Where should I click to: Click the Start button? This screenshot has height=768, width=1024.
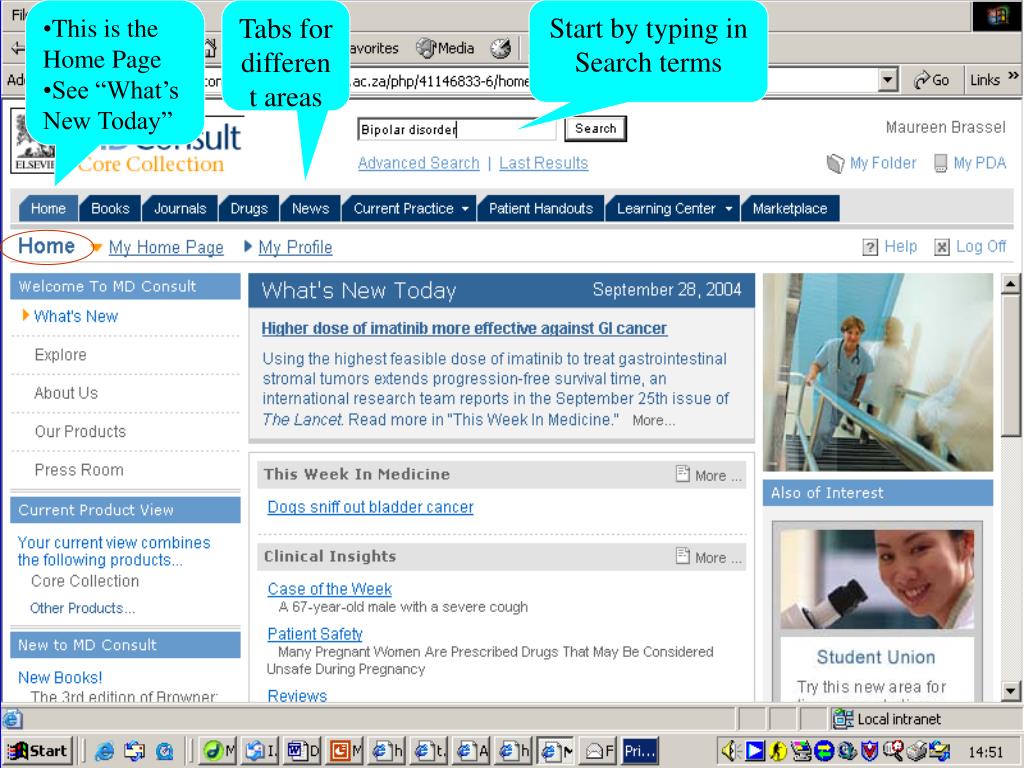(x=38, y=751)
